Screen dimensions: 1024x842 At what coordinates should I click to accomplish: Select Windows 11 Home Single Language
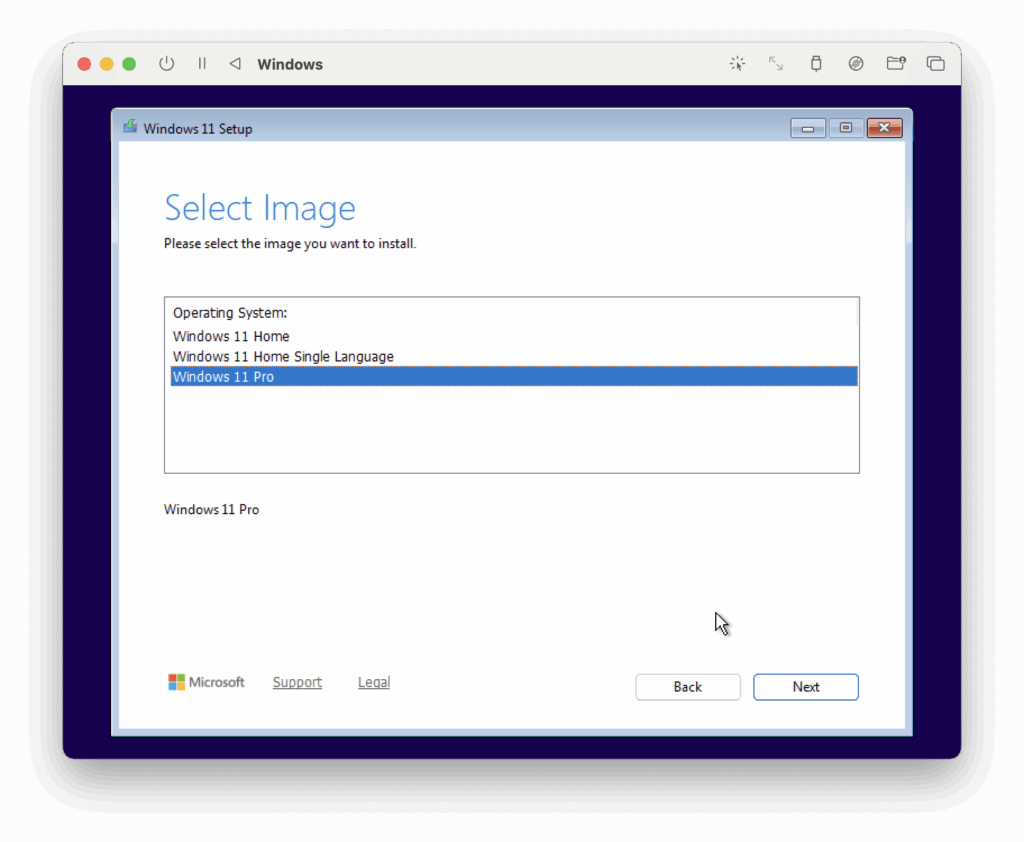(x=283, y=356)
